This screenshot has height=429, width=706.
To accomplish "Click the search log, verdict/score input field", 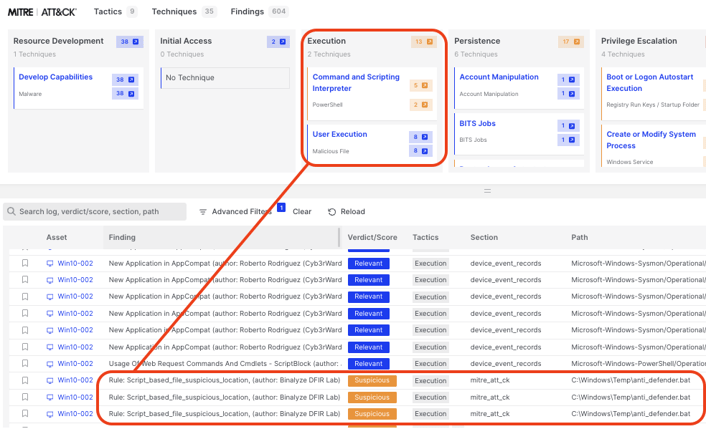I will click(95, 212).
